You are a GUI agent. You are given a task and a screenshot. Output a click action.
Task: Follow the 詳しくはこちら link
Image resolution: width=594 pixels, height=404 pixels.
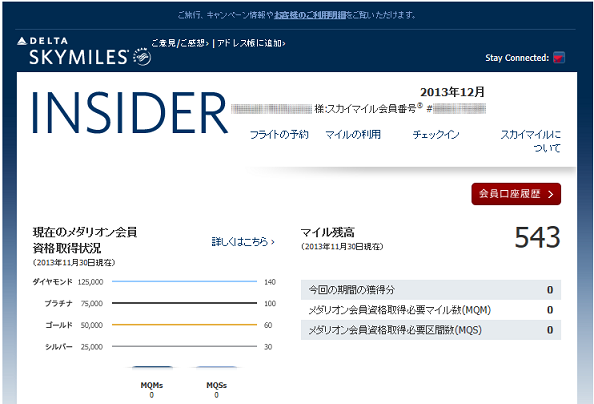243,241
